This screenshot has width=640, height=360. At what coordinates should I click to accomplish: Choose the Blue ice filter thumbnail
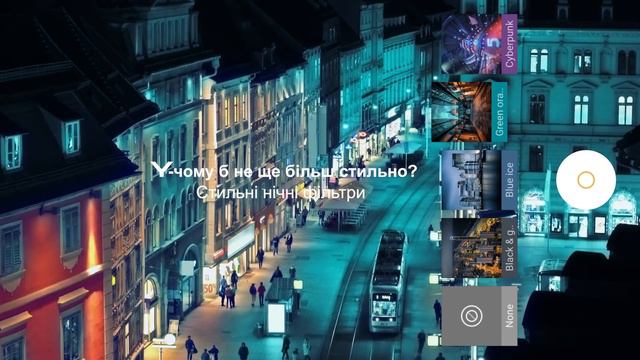pyautogui.click(x=479, y=180)
